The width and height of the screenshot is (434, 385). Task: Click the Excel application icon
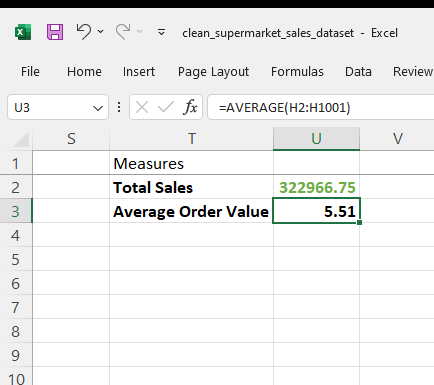(23, 32)
